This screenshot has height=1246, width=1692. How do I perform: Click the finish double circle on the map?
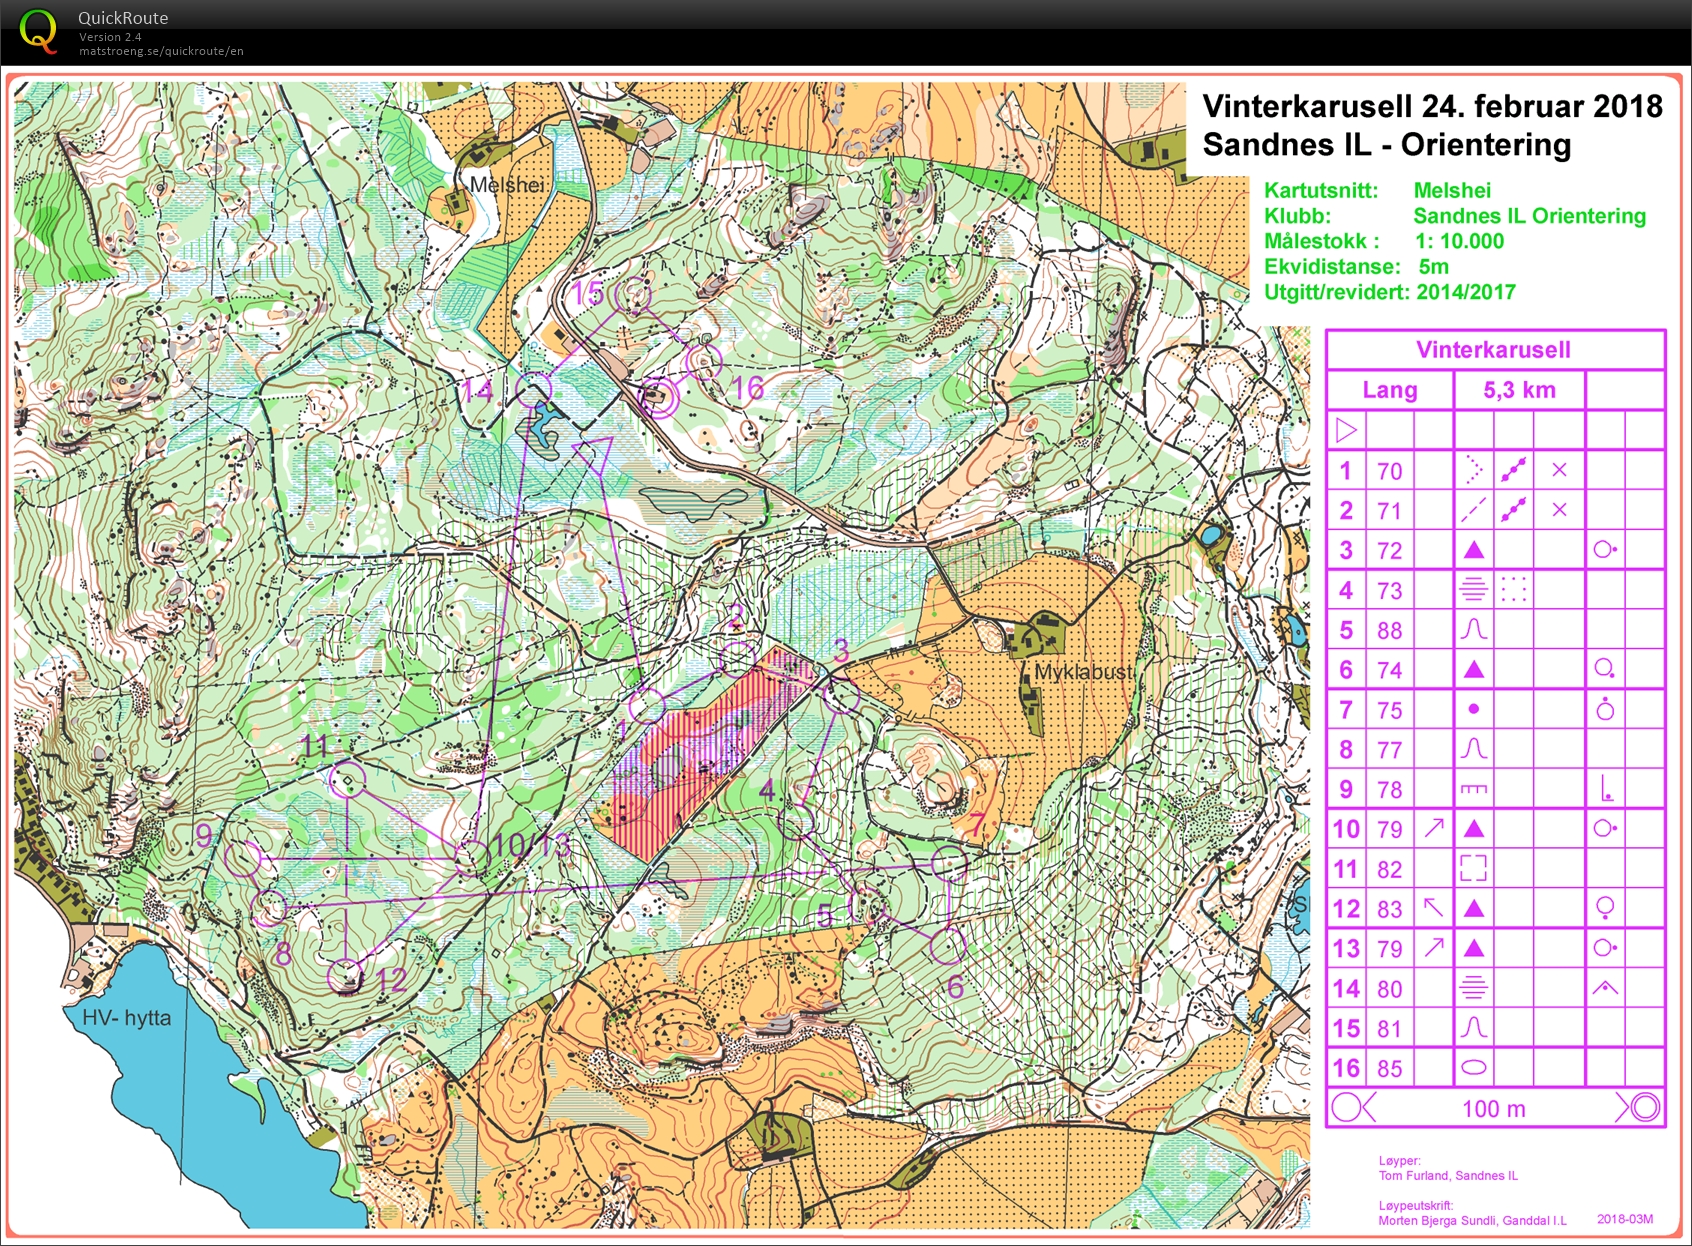tap(657, 397)
